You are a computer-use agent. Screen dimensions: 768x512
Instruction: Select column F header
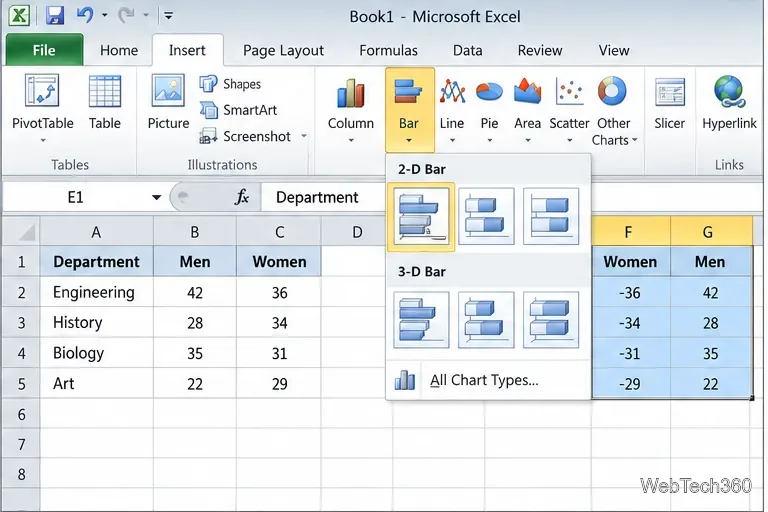click(x=630, y=232)
